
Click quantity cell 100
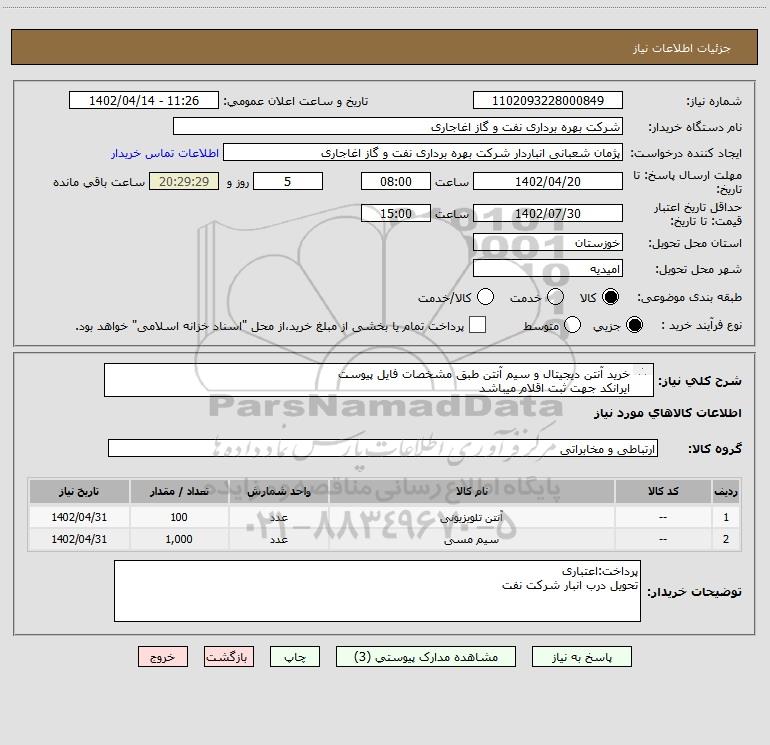click(x=179, y=517)
